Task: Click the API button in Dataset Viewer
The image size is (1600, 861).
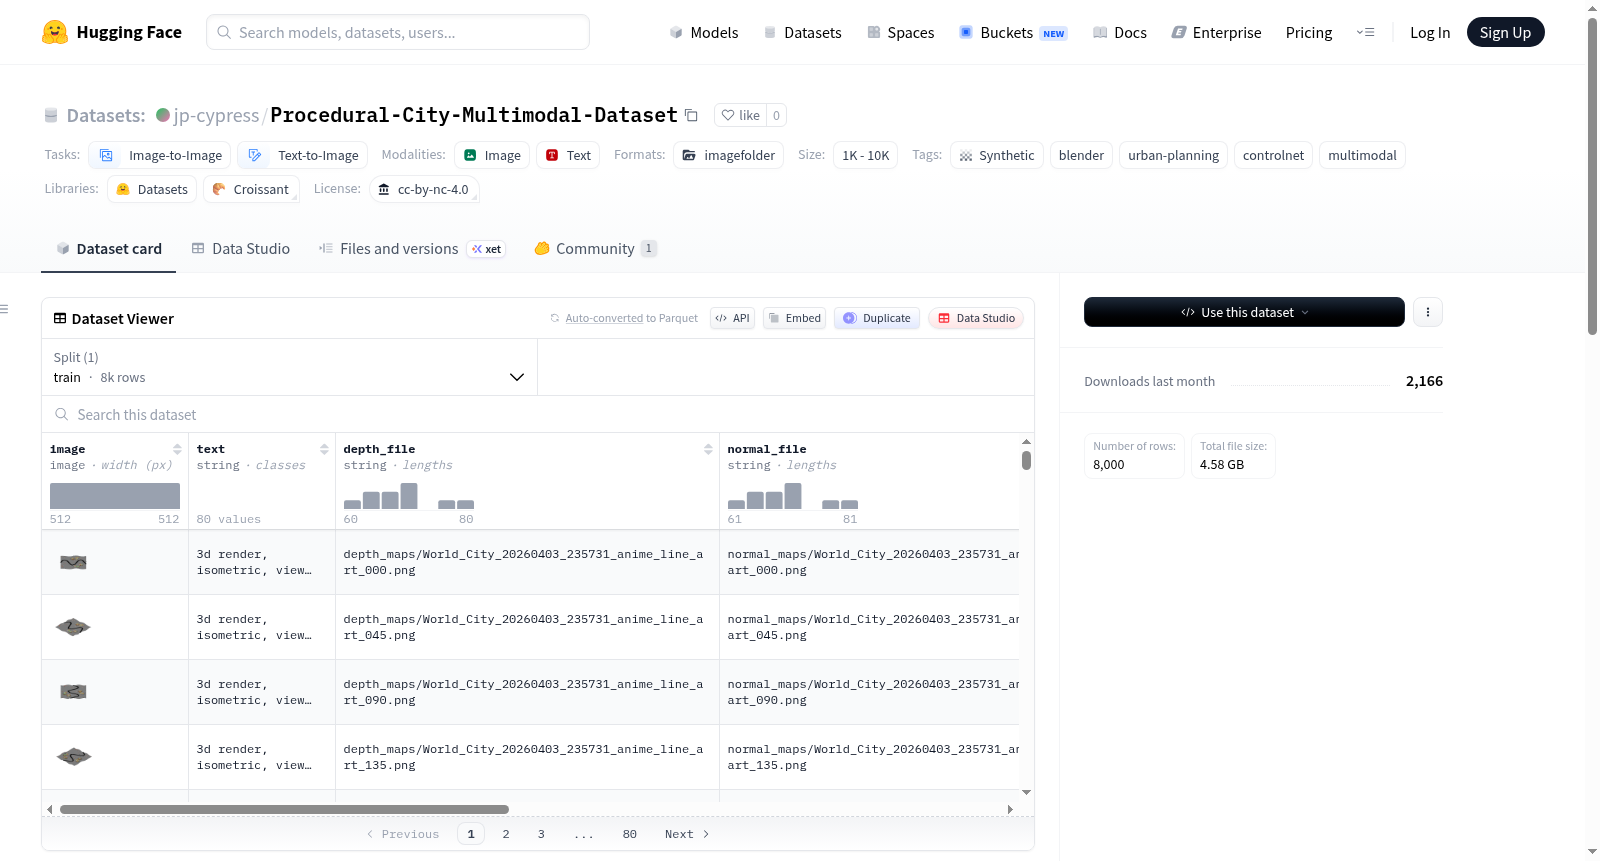Action: pyautogui.click(x=733, y=318)
